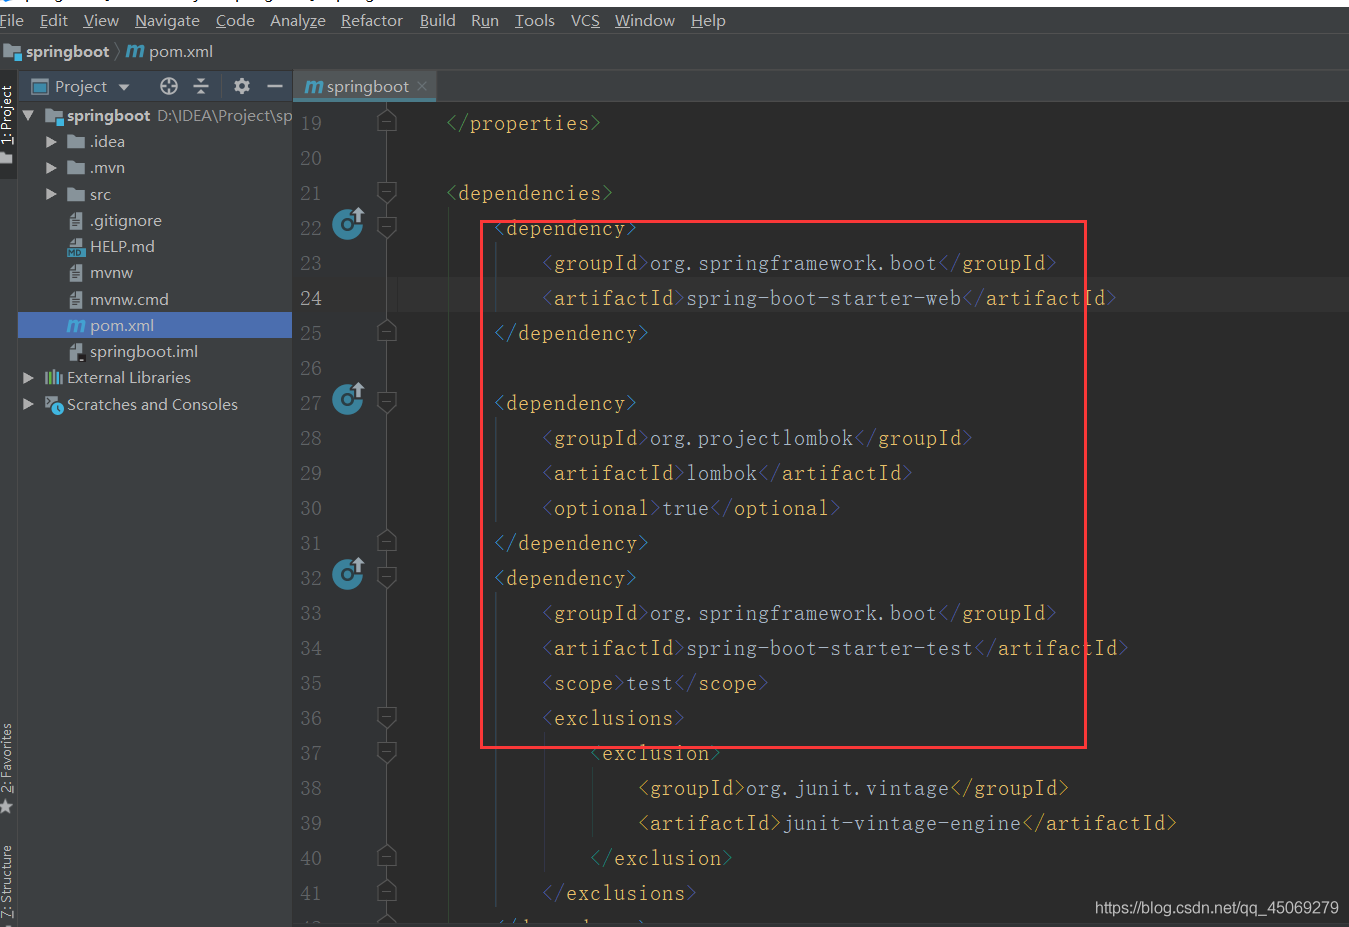Open the VCS menu
Viewport: 1349px width, 927px height.
coord(585,20)
